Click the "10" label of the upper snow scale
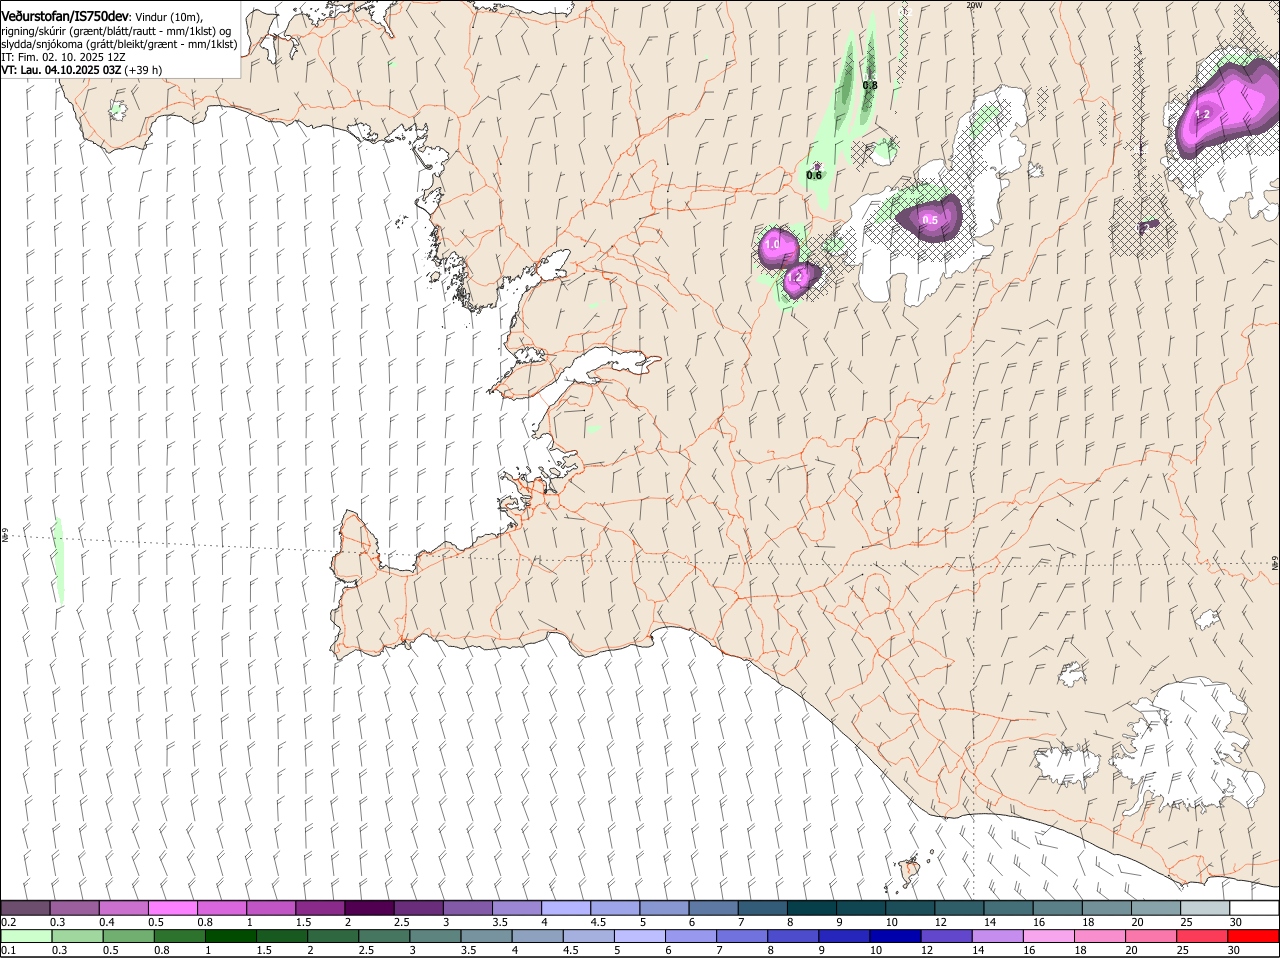 pos(891,922)
